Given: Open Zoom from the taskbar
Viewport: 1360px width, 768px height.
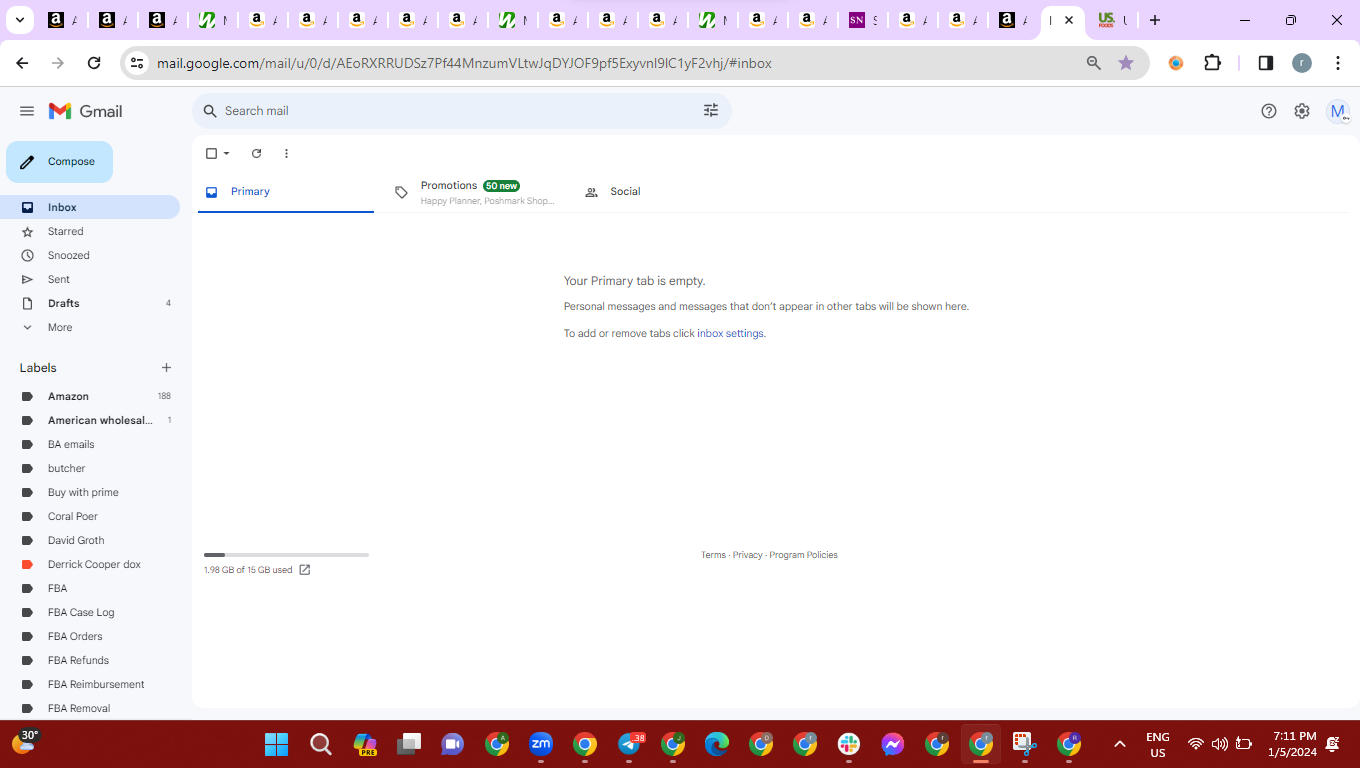Looking at the screenshot, I should 541,744.
